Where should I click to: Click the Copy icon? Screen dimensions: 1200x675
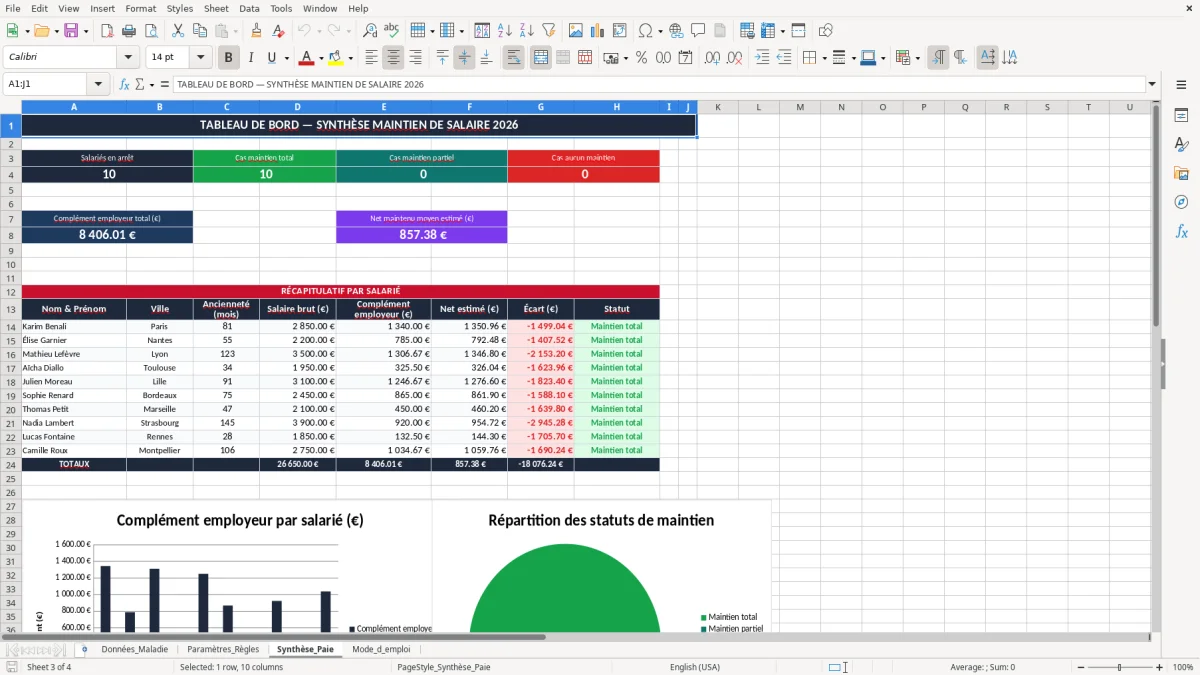(199, 31)
